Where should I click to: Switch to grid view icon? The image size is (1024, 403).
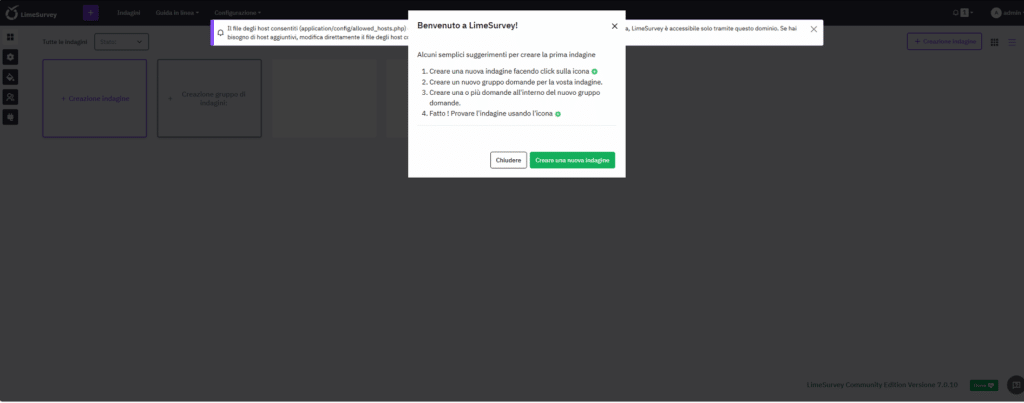994,42
